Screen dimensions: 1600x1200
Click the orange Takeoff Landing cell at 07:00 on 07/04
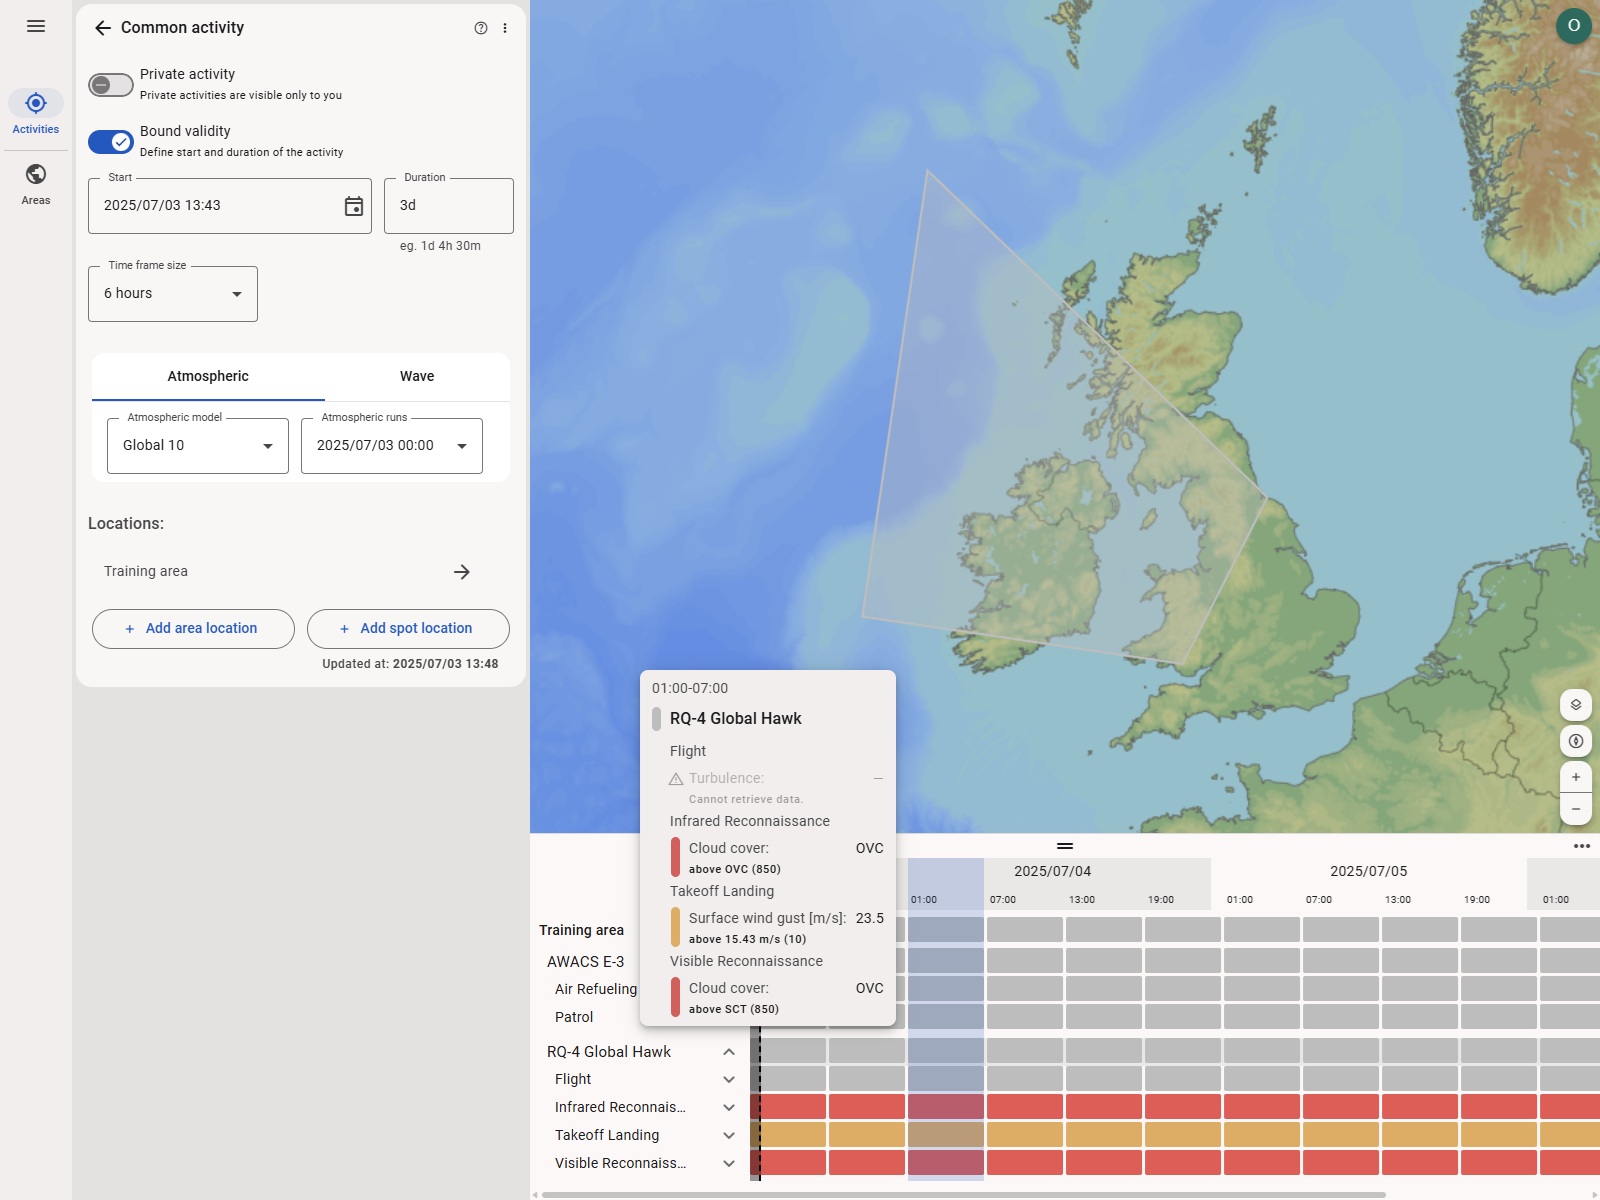[x=1025, y=1135]
